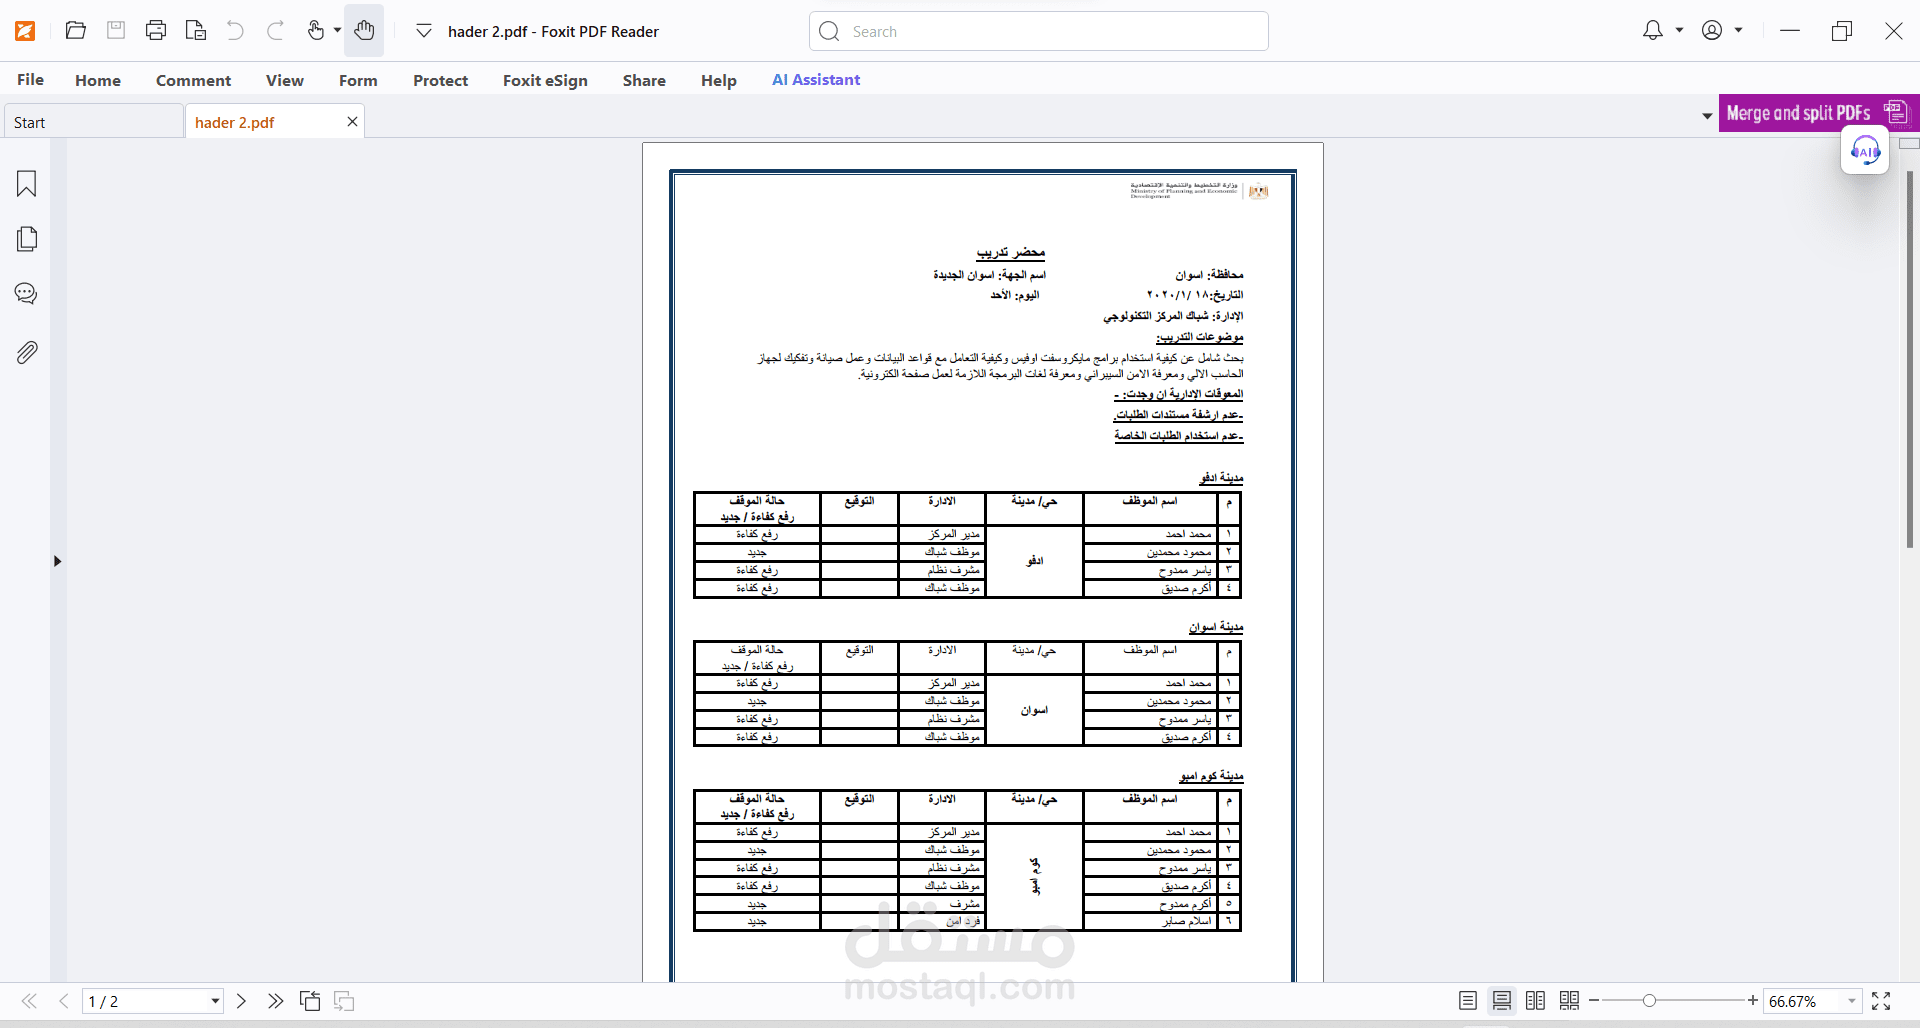The image size is (1920, 1028).
Task: Open the AI Assistant tab
Action: click(816, 79)
